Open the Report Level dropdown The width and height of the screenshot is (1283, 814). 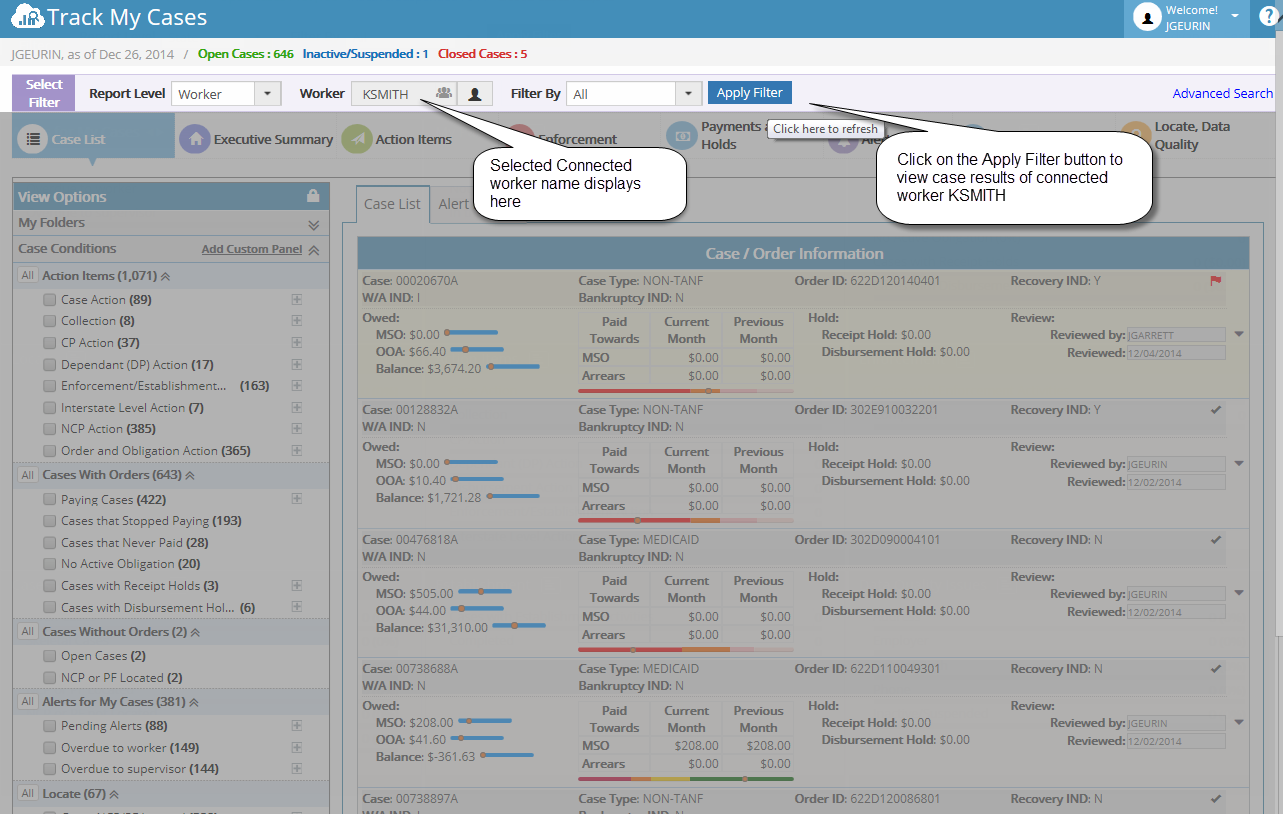pyautogui.click(x=267, y=94)
